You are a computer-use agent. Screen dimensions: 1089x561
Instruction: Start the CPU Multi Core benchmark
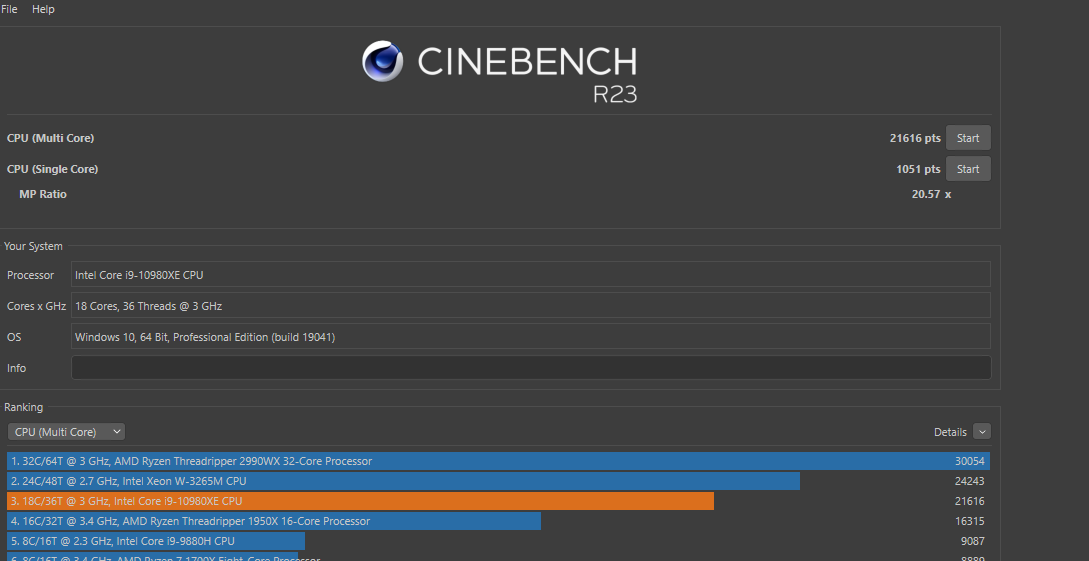tap(968, 138)
